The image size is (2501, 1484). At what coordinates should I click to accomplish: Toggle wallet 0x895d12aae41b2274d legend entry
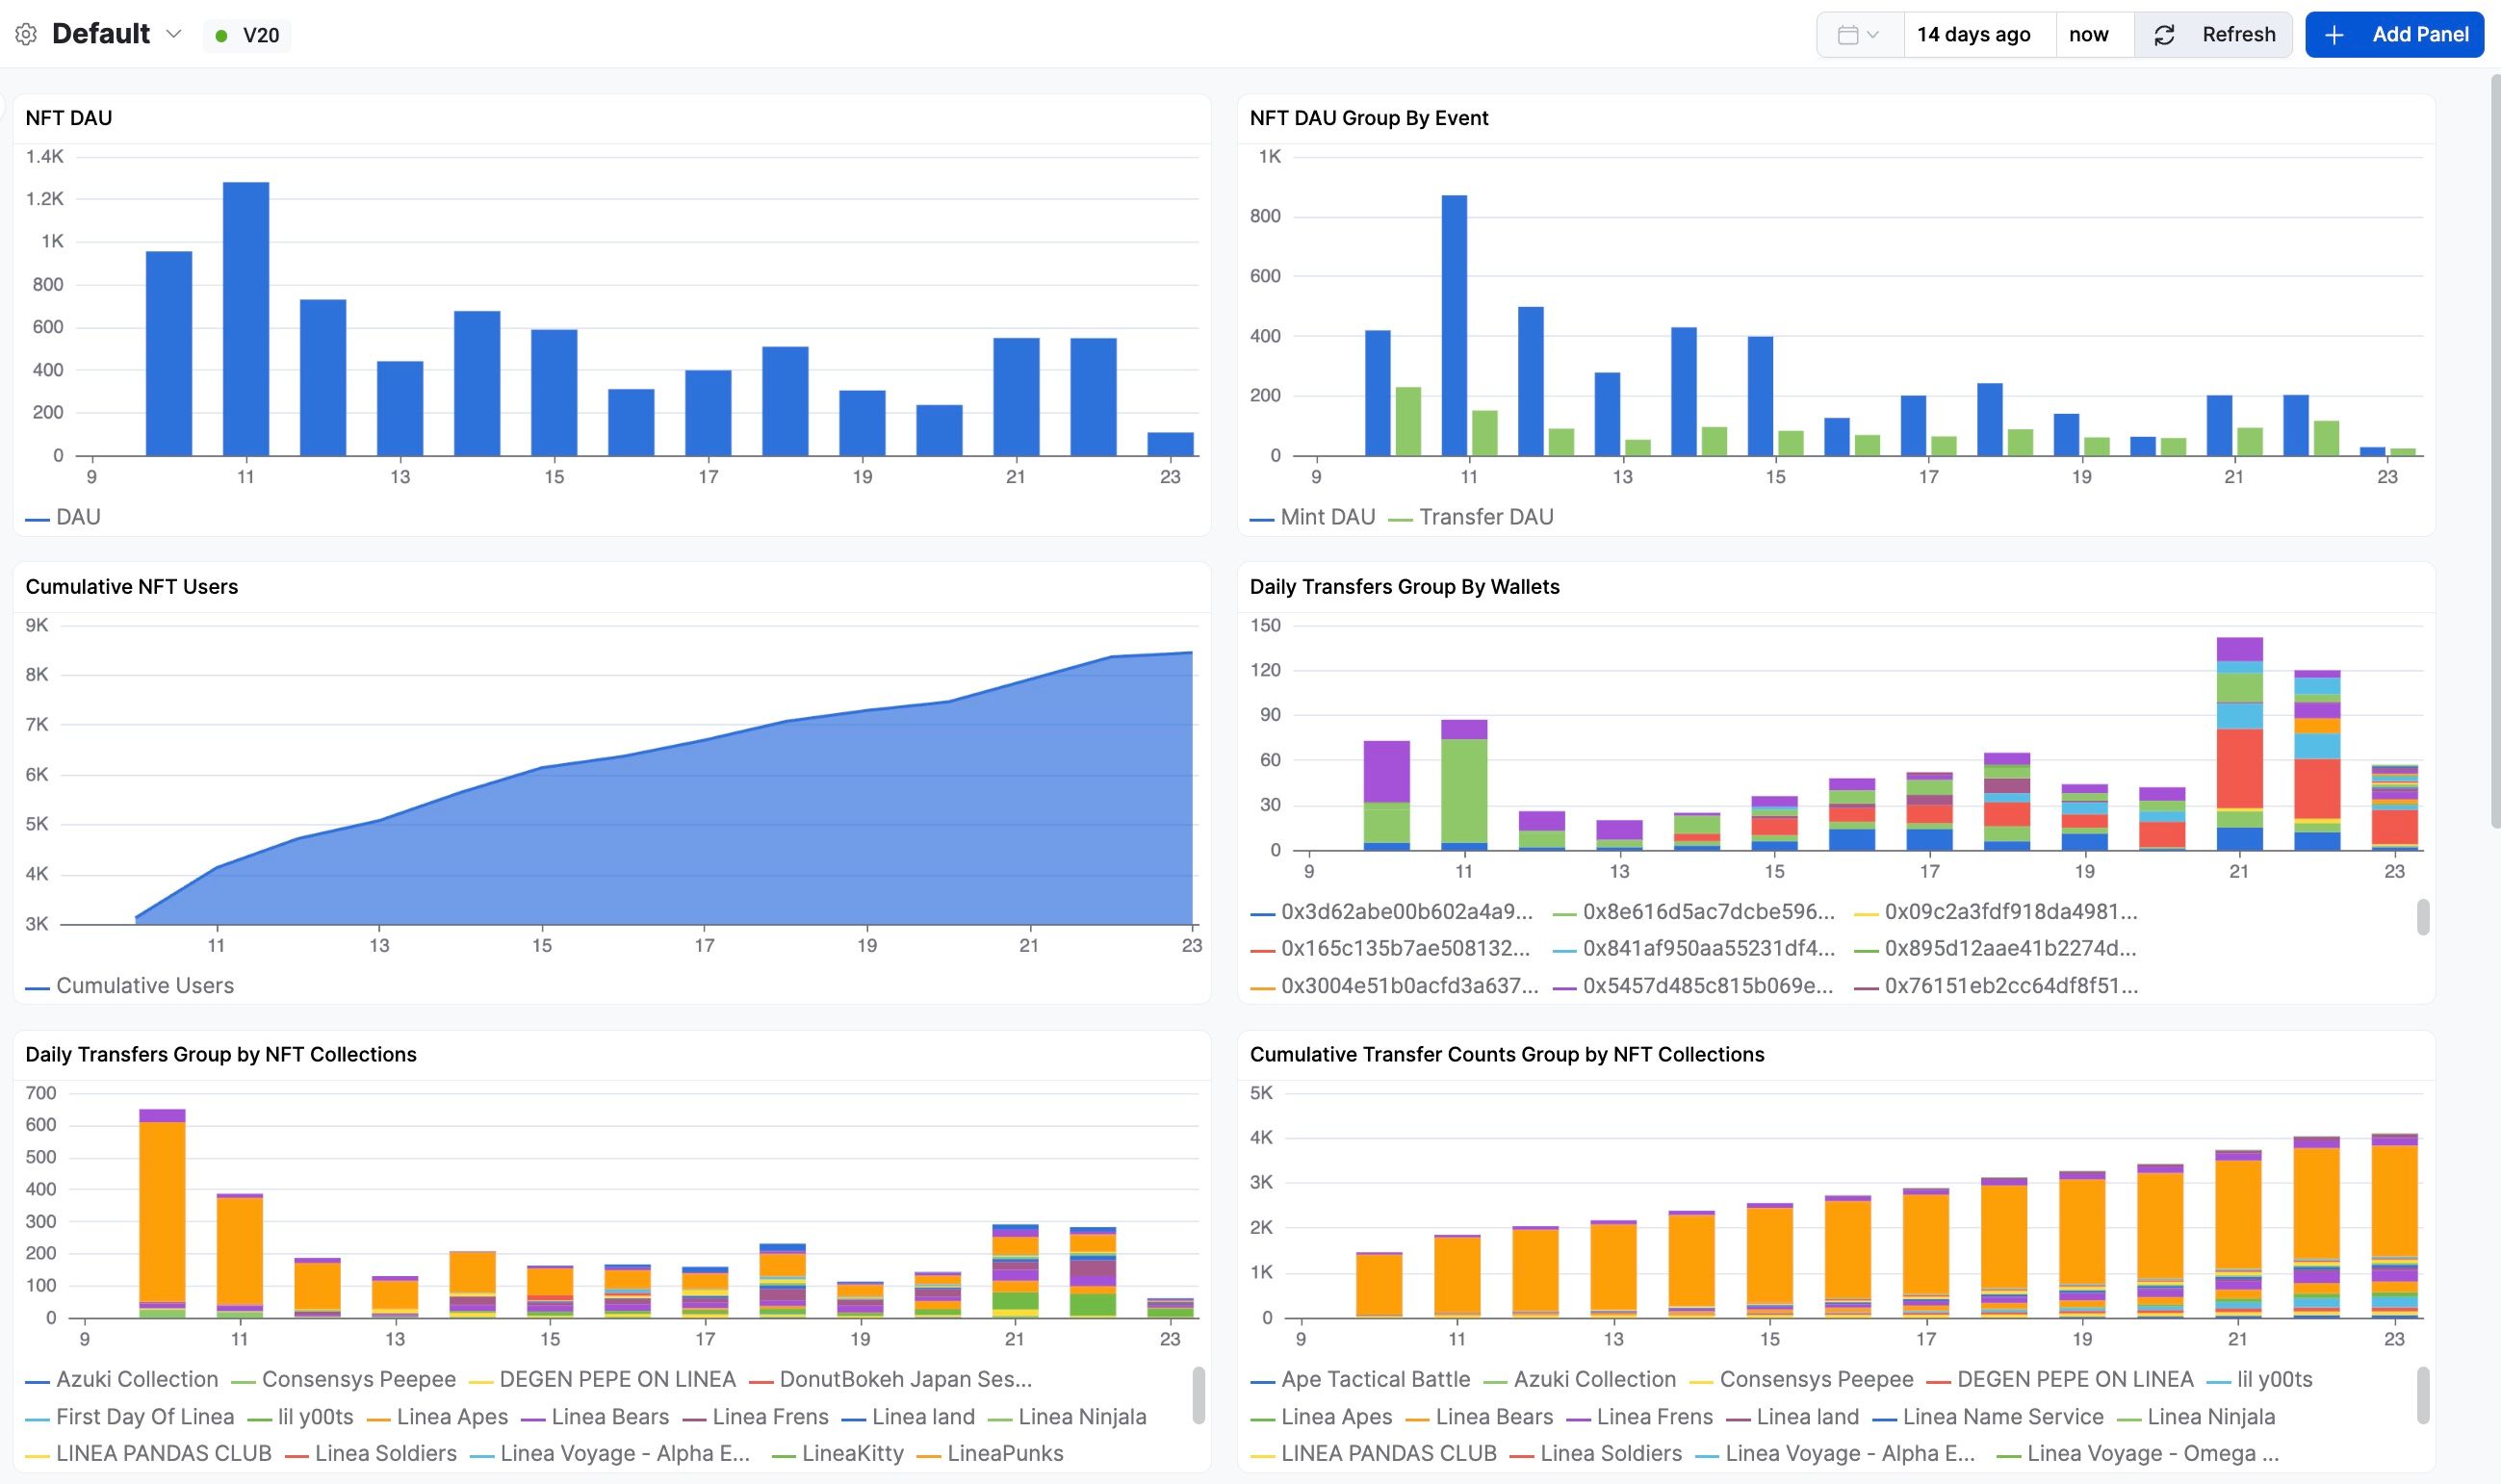[1996, 948]
